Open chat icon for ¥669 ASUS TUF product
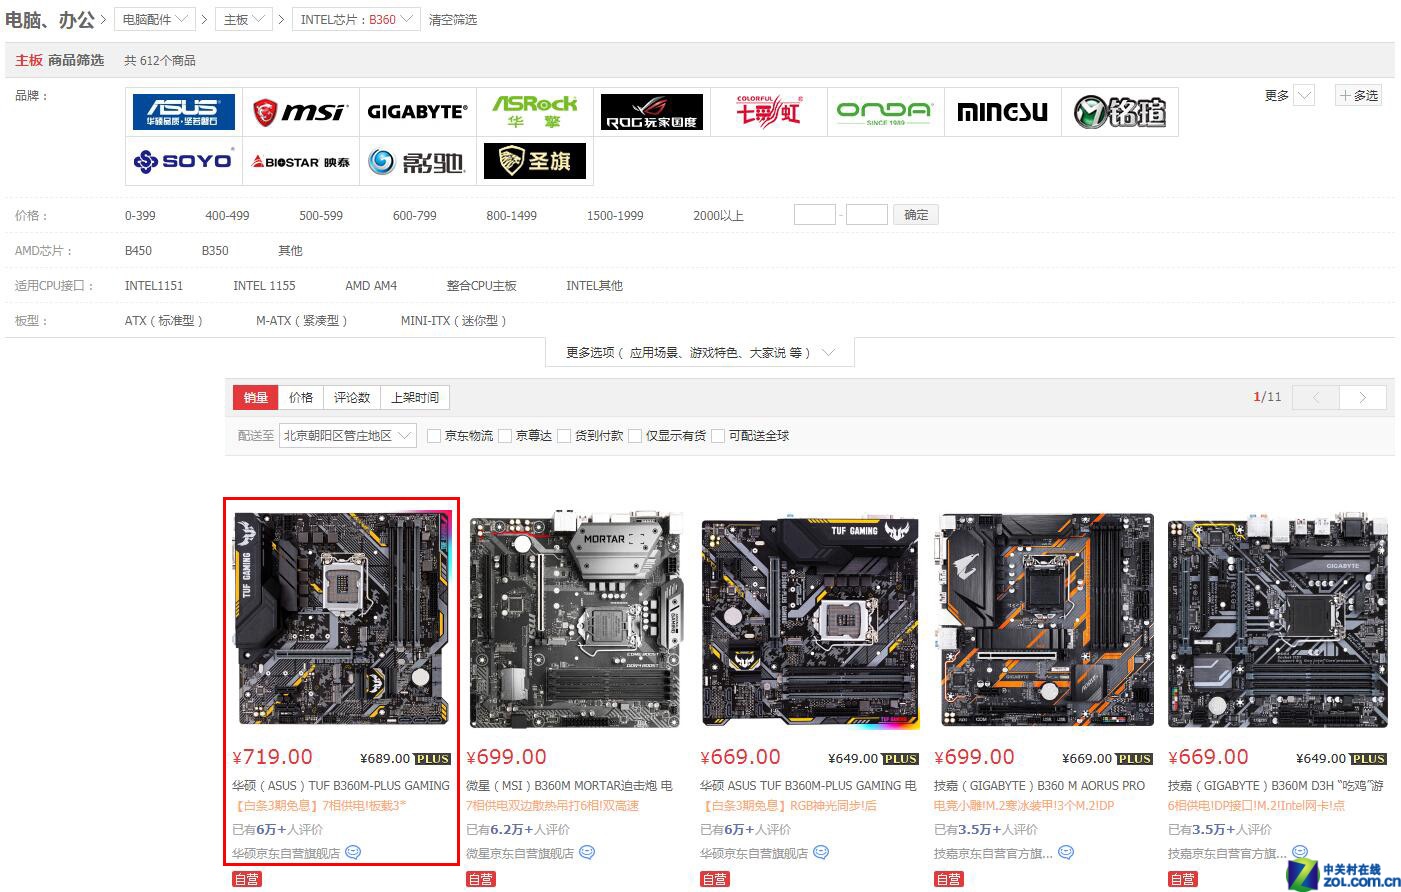This screenshot has width=1401, height=892. pos(821,853)
